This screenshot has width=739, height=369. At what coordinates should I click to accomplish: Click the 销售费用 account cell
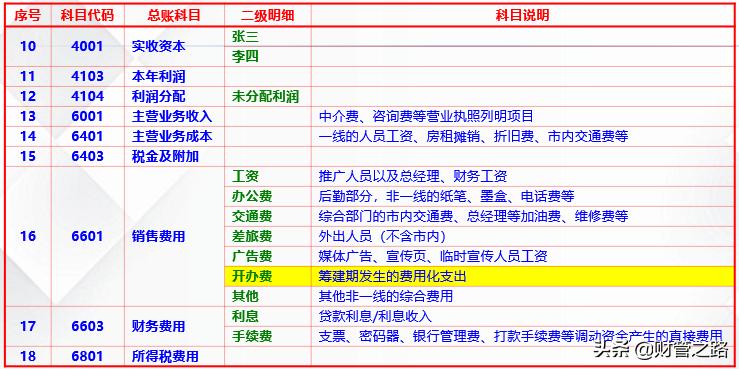(x=174, y=236)
